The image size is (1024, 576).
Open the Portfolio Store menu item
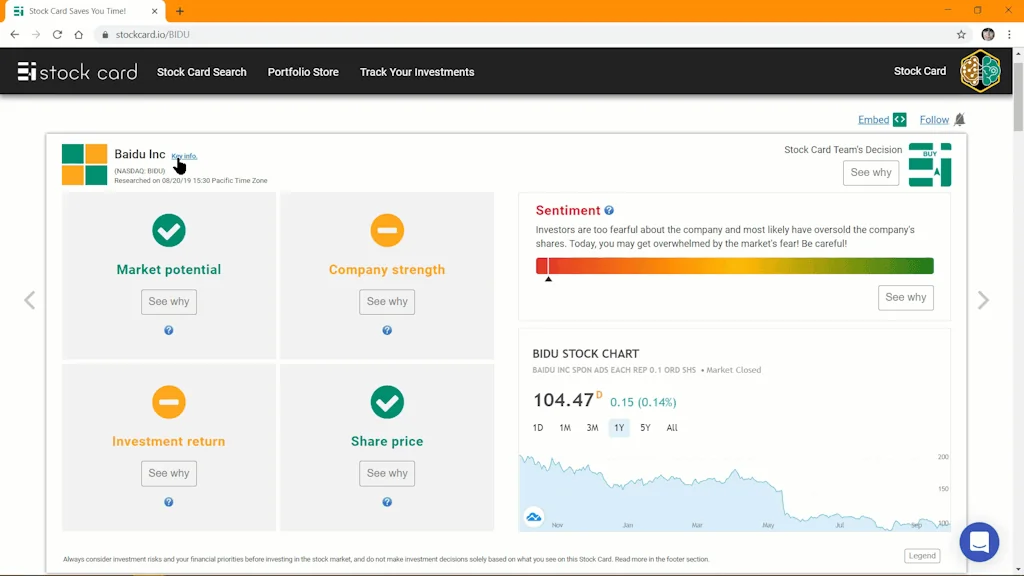tap(303, 72)
